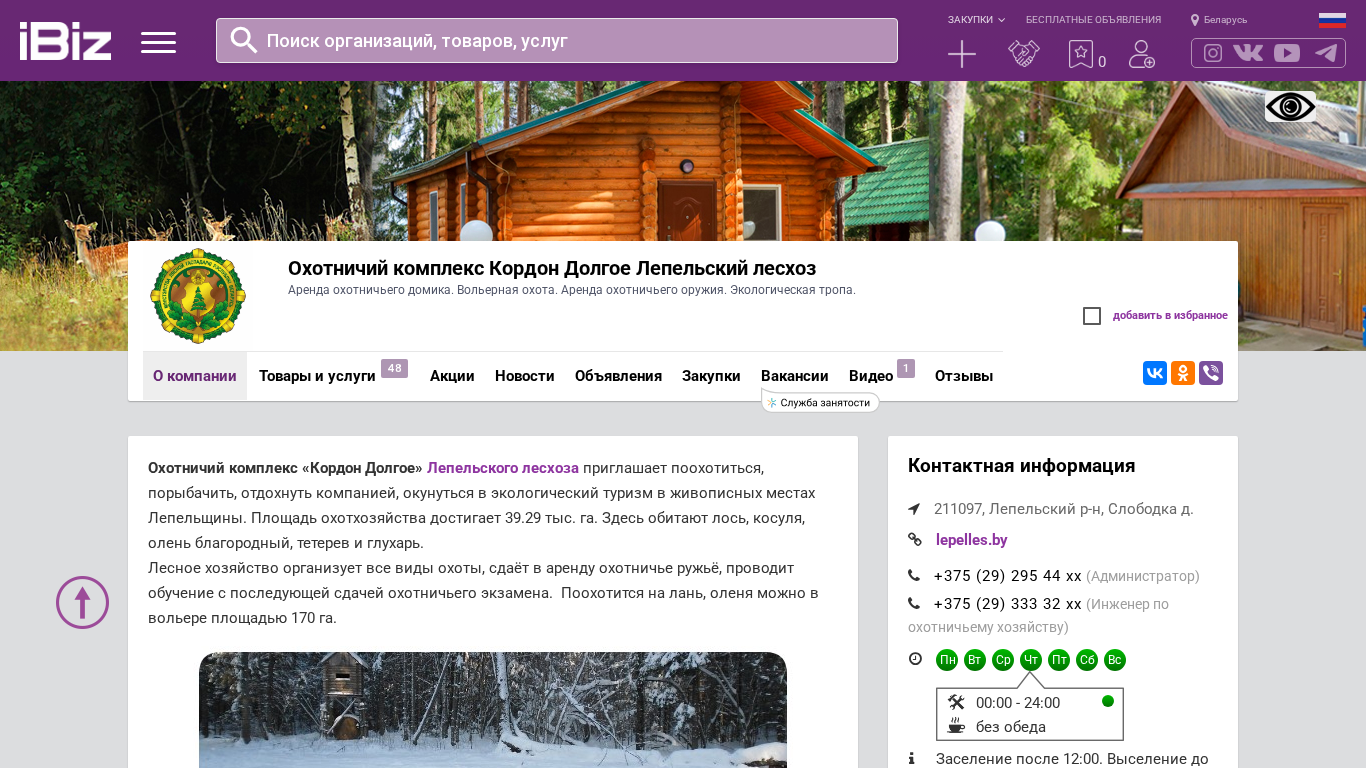1366x768 pixels.
Task: Click the magnifier search icon
Action: pos(244,40)
